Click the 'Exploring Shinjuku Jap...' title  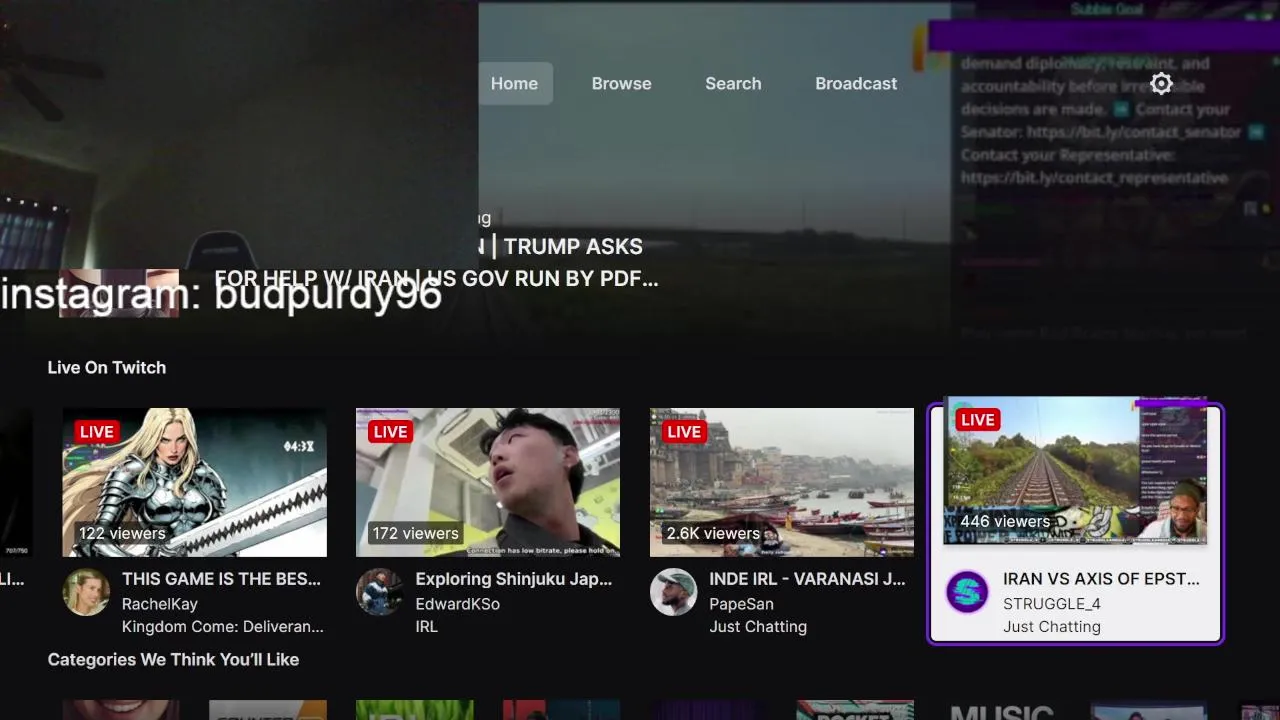tap(513, 579)
